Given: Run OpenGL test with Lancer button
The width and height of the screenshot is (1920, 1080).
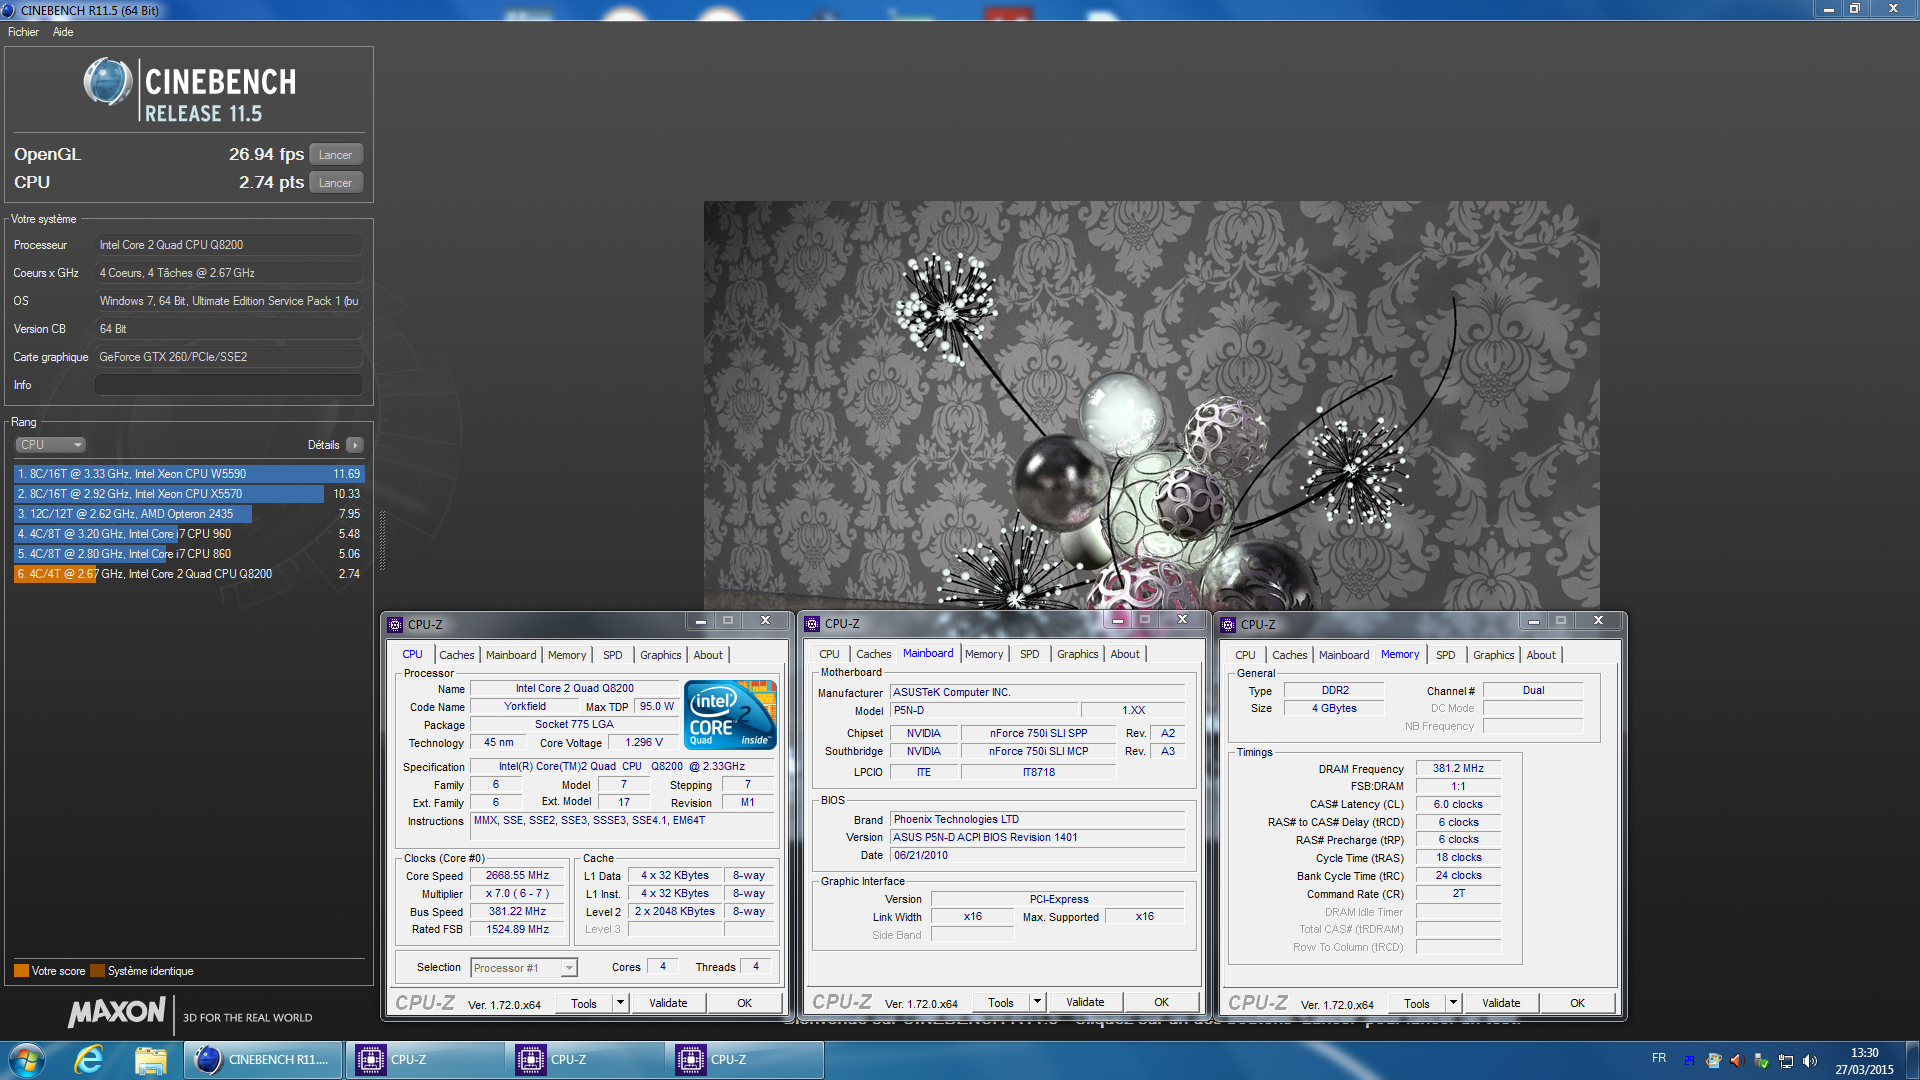Looking at the screenshot, I should point(336,155).
